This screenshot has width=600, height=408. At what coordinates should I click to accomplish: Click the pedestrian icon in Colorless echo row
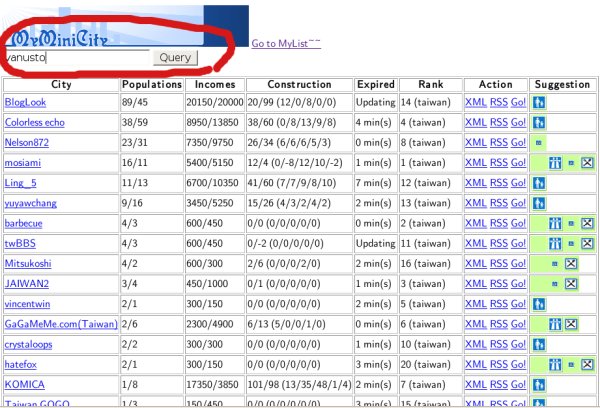click(x=539, y=123)
